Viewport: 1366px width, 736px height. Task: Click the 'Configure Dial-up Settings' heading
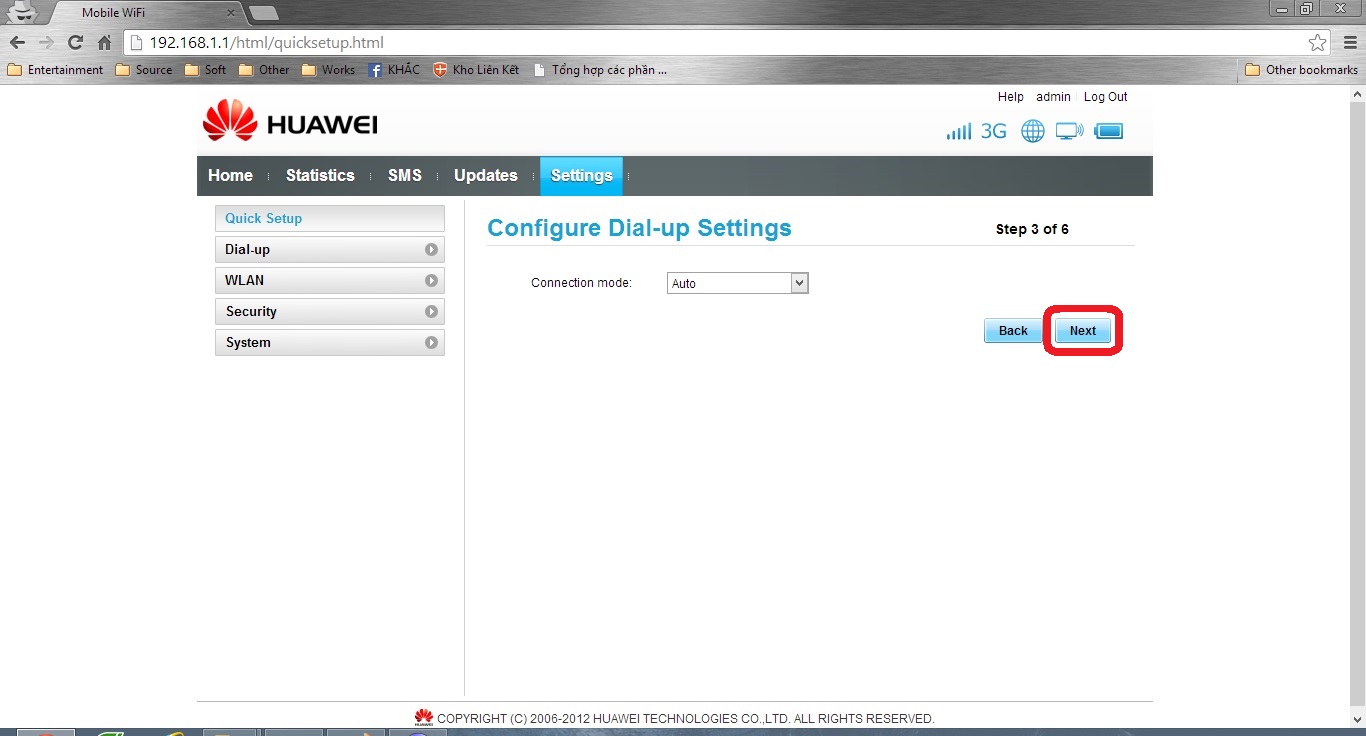tap(639, 228)
